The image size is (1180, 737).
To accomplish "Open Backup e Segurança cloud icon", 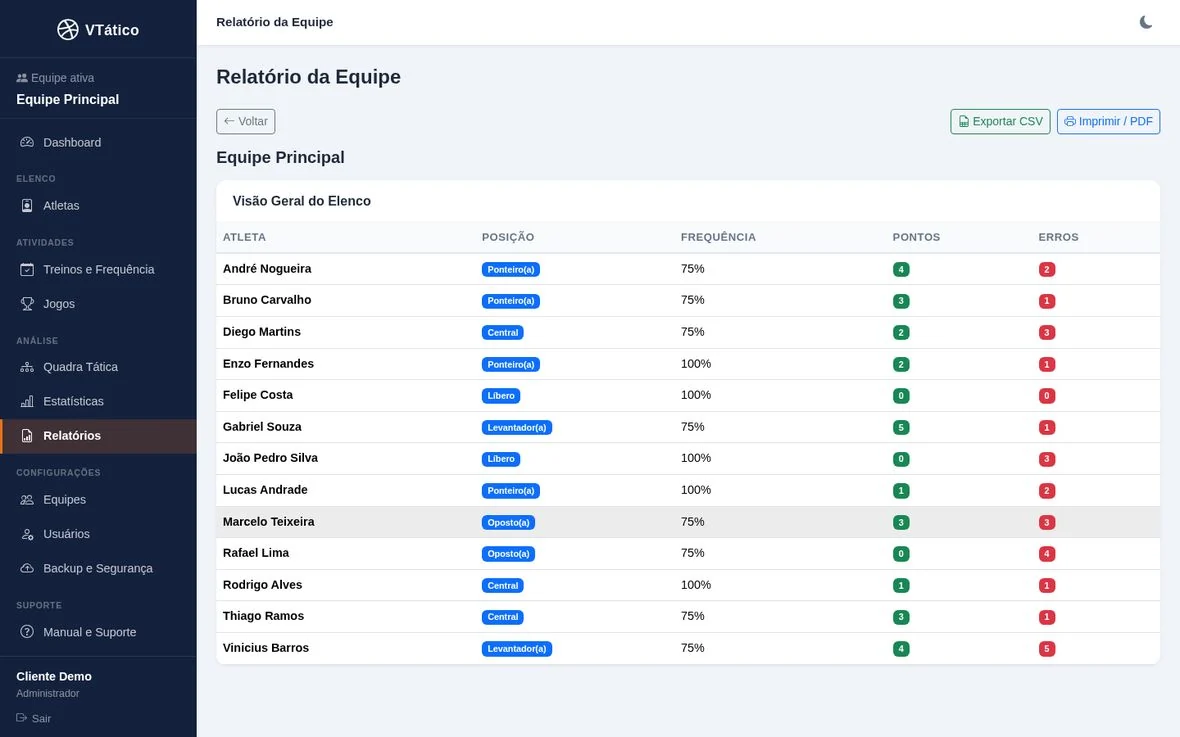I will pos(27,568).
